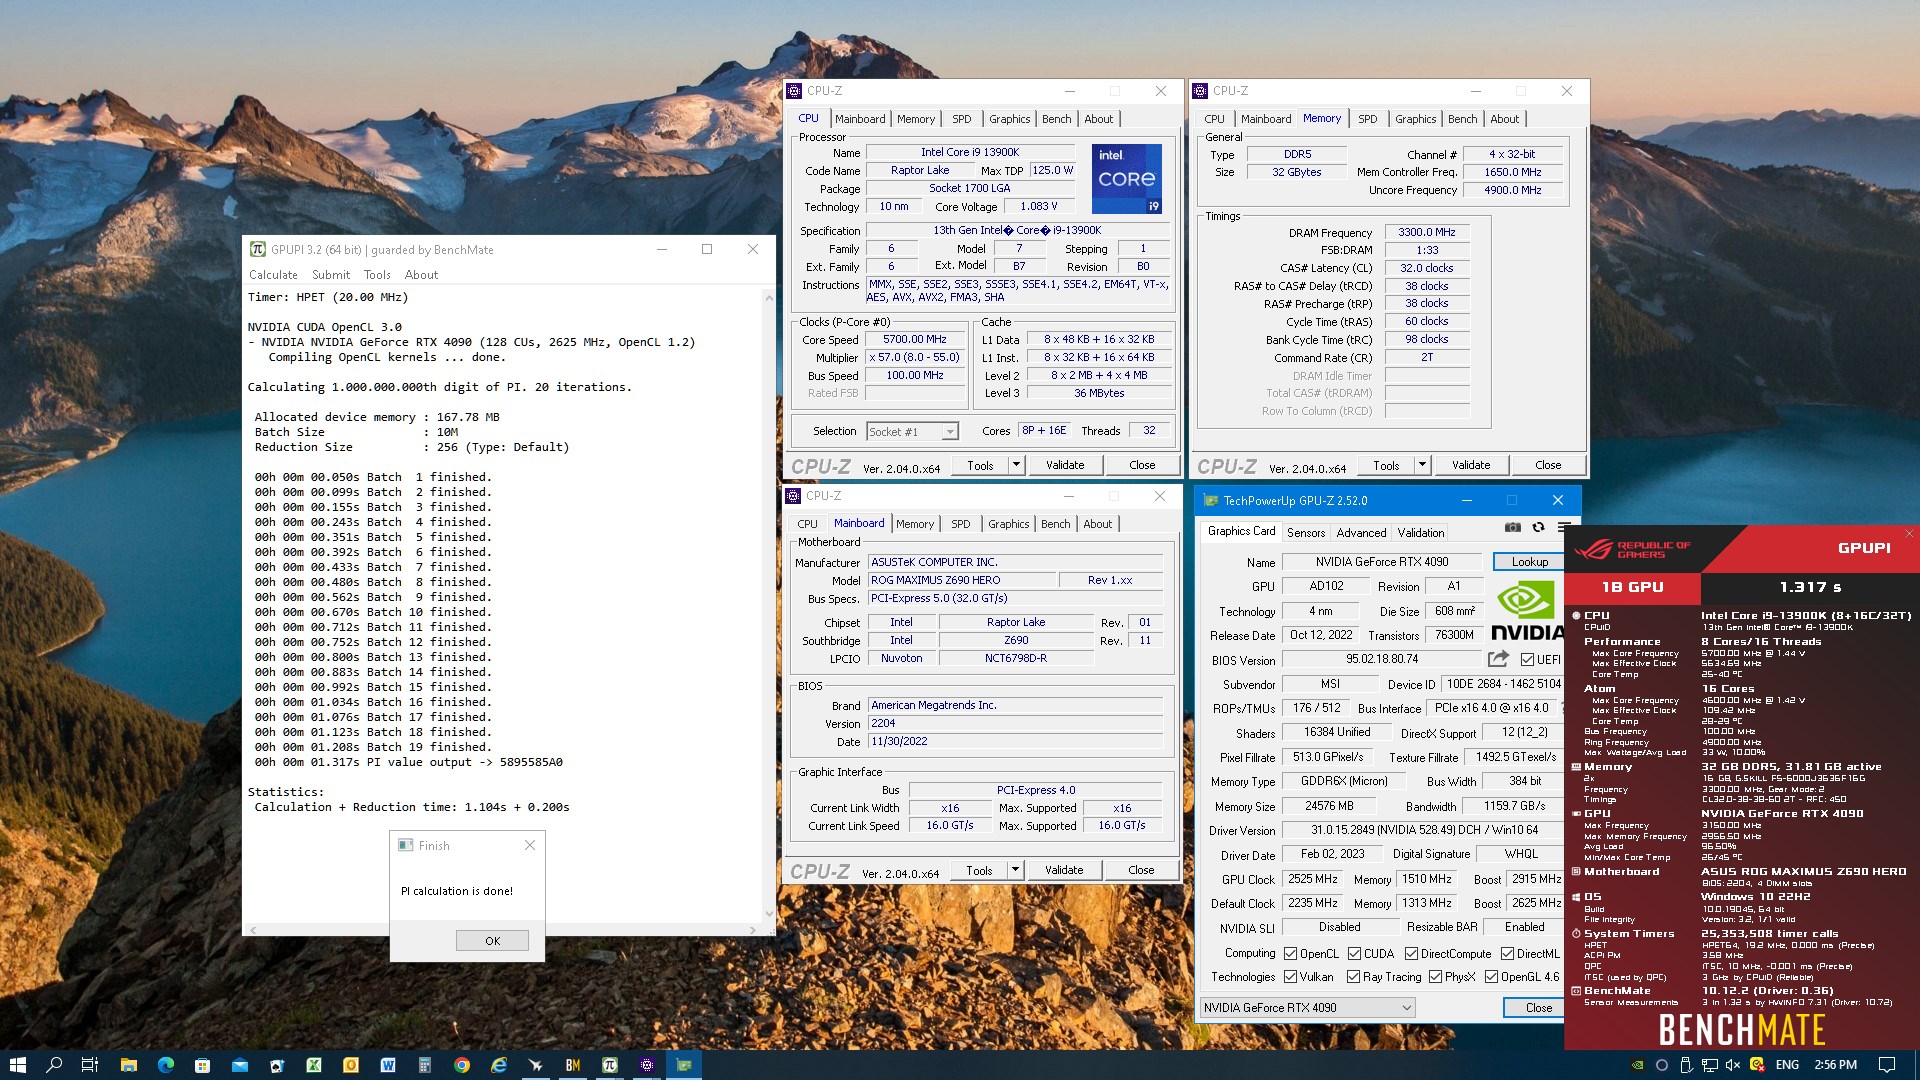The image size is (1920, 1080).
Task: Open SPD tab in Memory CPU-Z window
Action: 1367,119
